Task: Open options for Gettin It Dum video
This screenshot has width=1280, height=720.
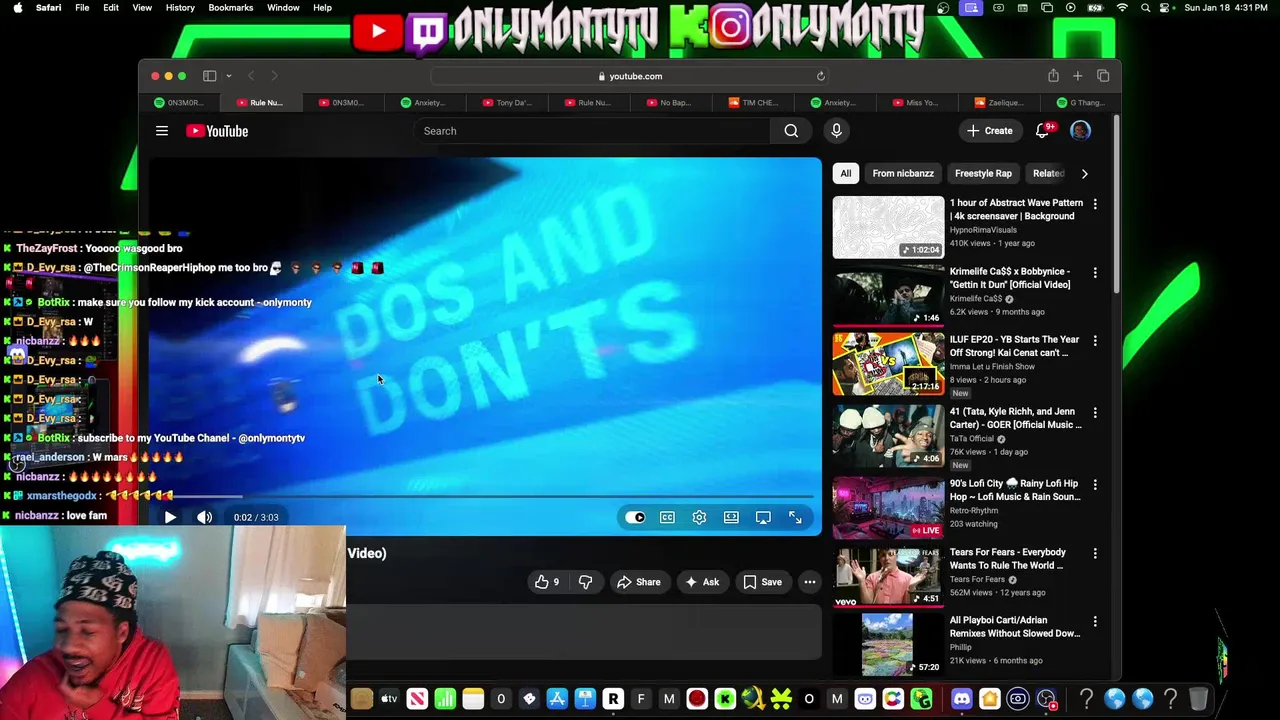Action: click(x=1095, y=272)
